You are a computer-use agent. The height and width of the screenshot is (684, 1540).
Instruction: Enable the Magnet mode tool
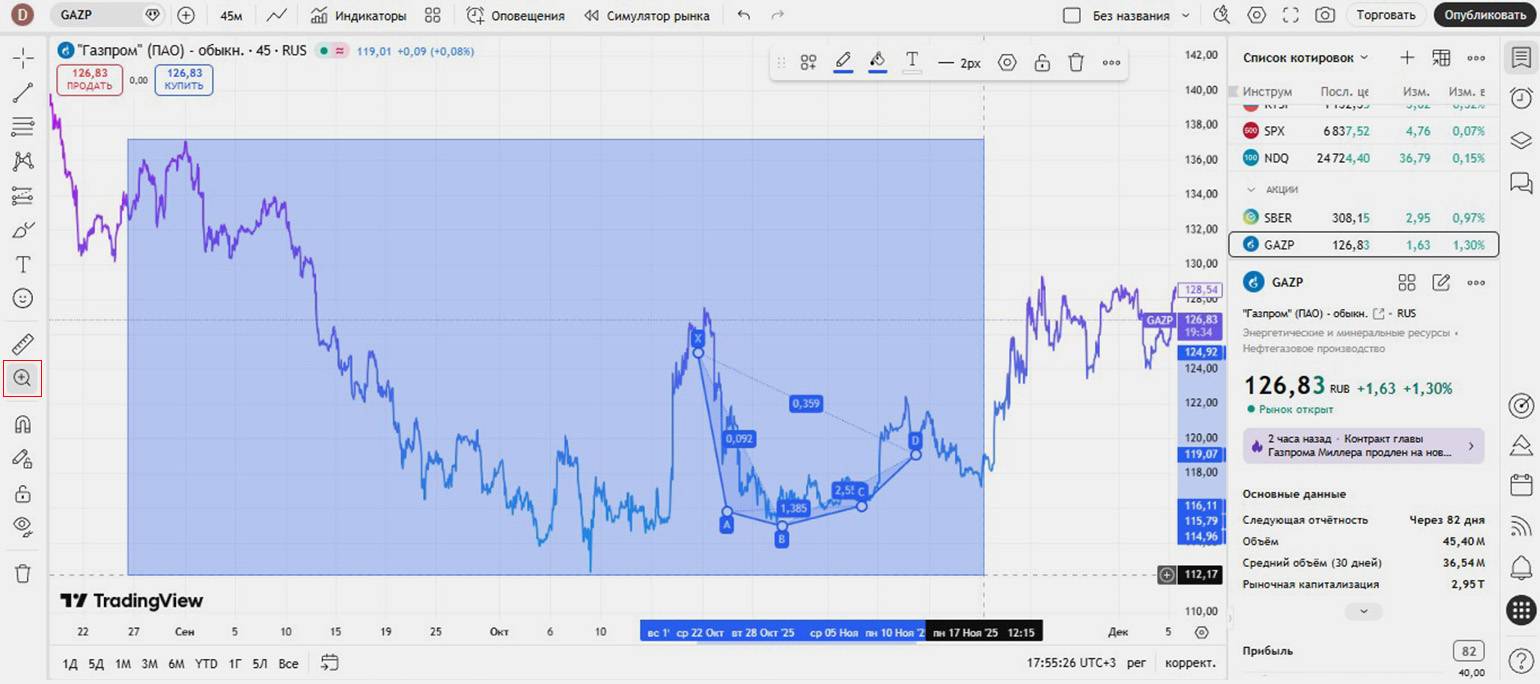[x=22, y=424]
